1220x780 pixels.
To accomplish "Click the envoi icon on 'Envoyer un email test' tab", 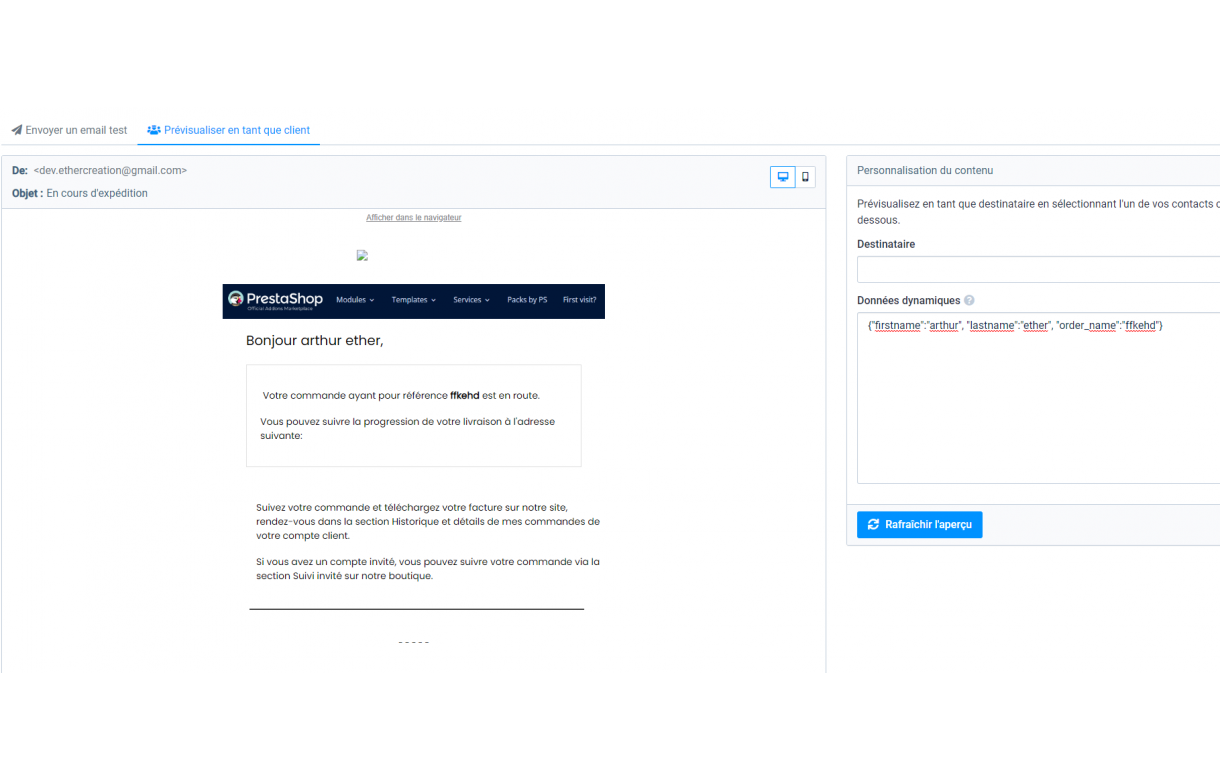I will (15, 129).
